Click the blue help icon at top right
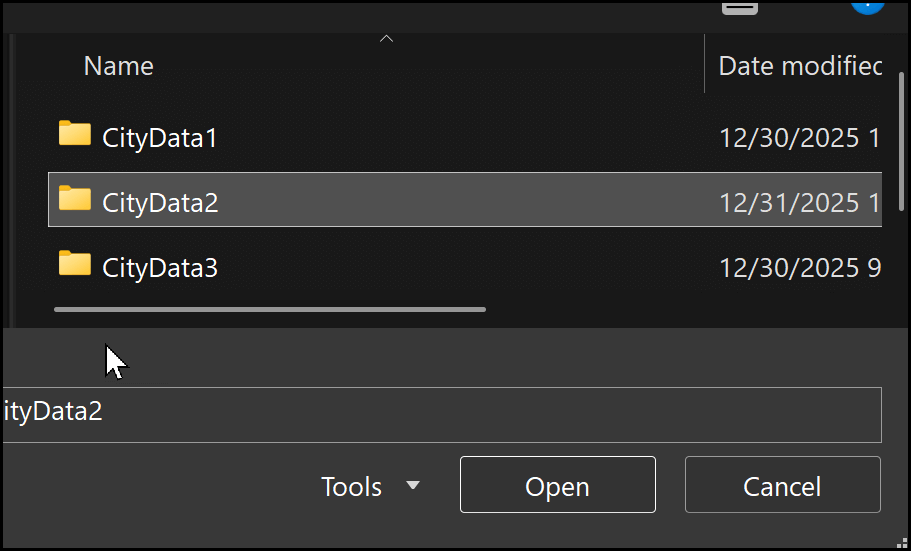Image resolution: width=911 pixels, height=551 pixels. tap(867, 5)
